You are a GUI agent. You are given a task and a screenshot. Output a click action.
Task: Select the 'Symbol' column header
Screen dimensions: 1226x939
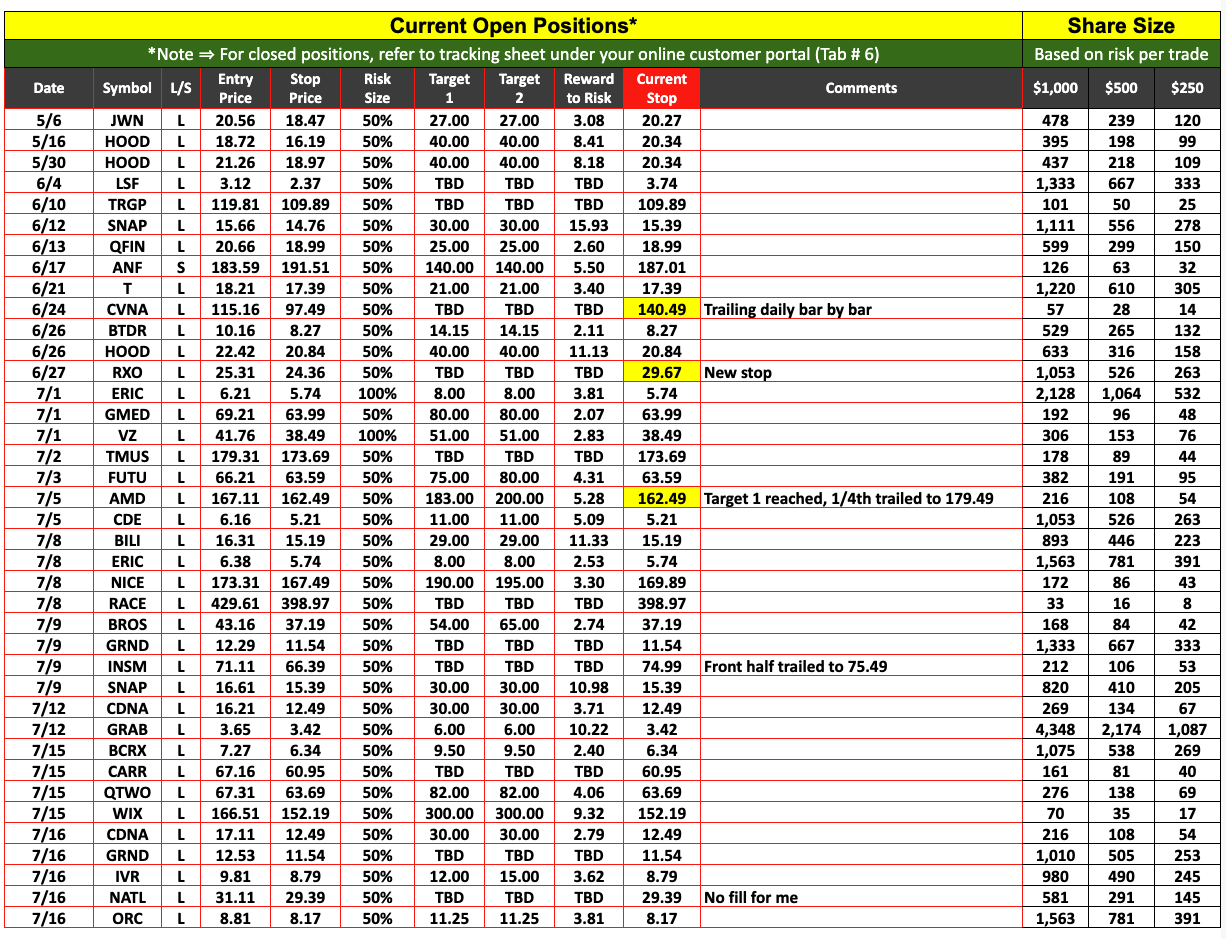coord(127,88)
